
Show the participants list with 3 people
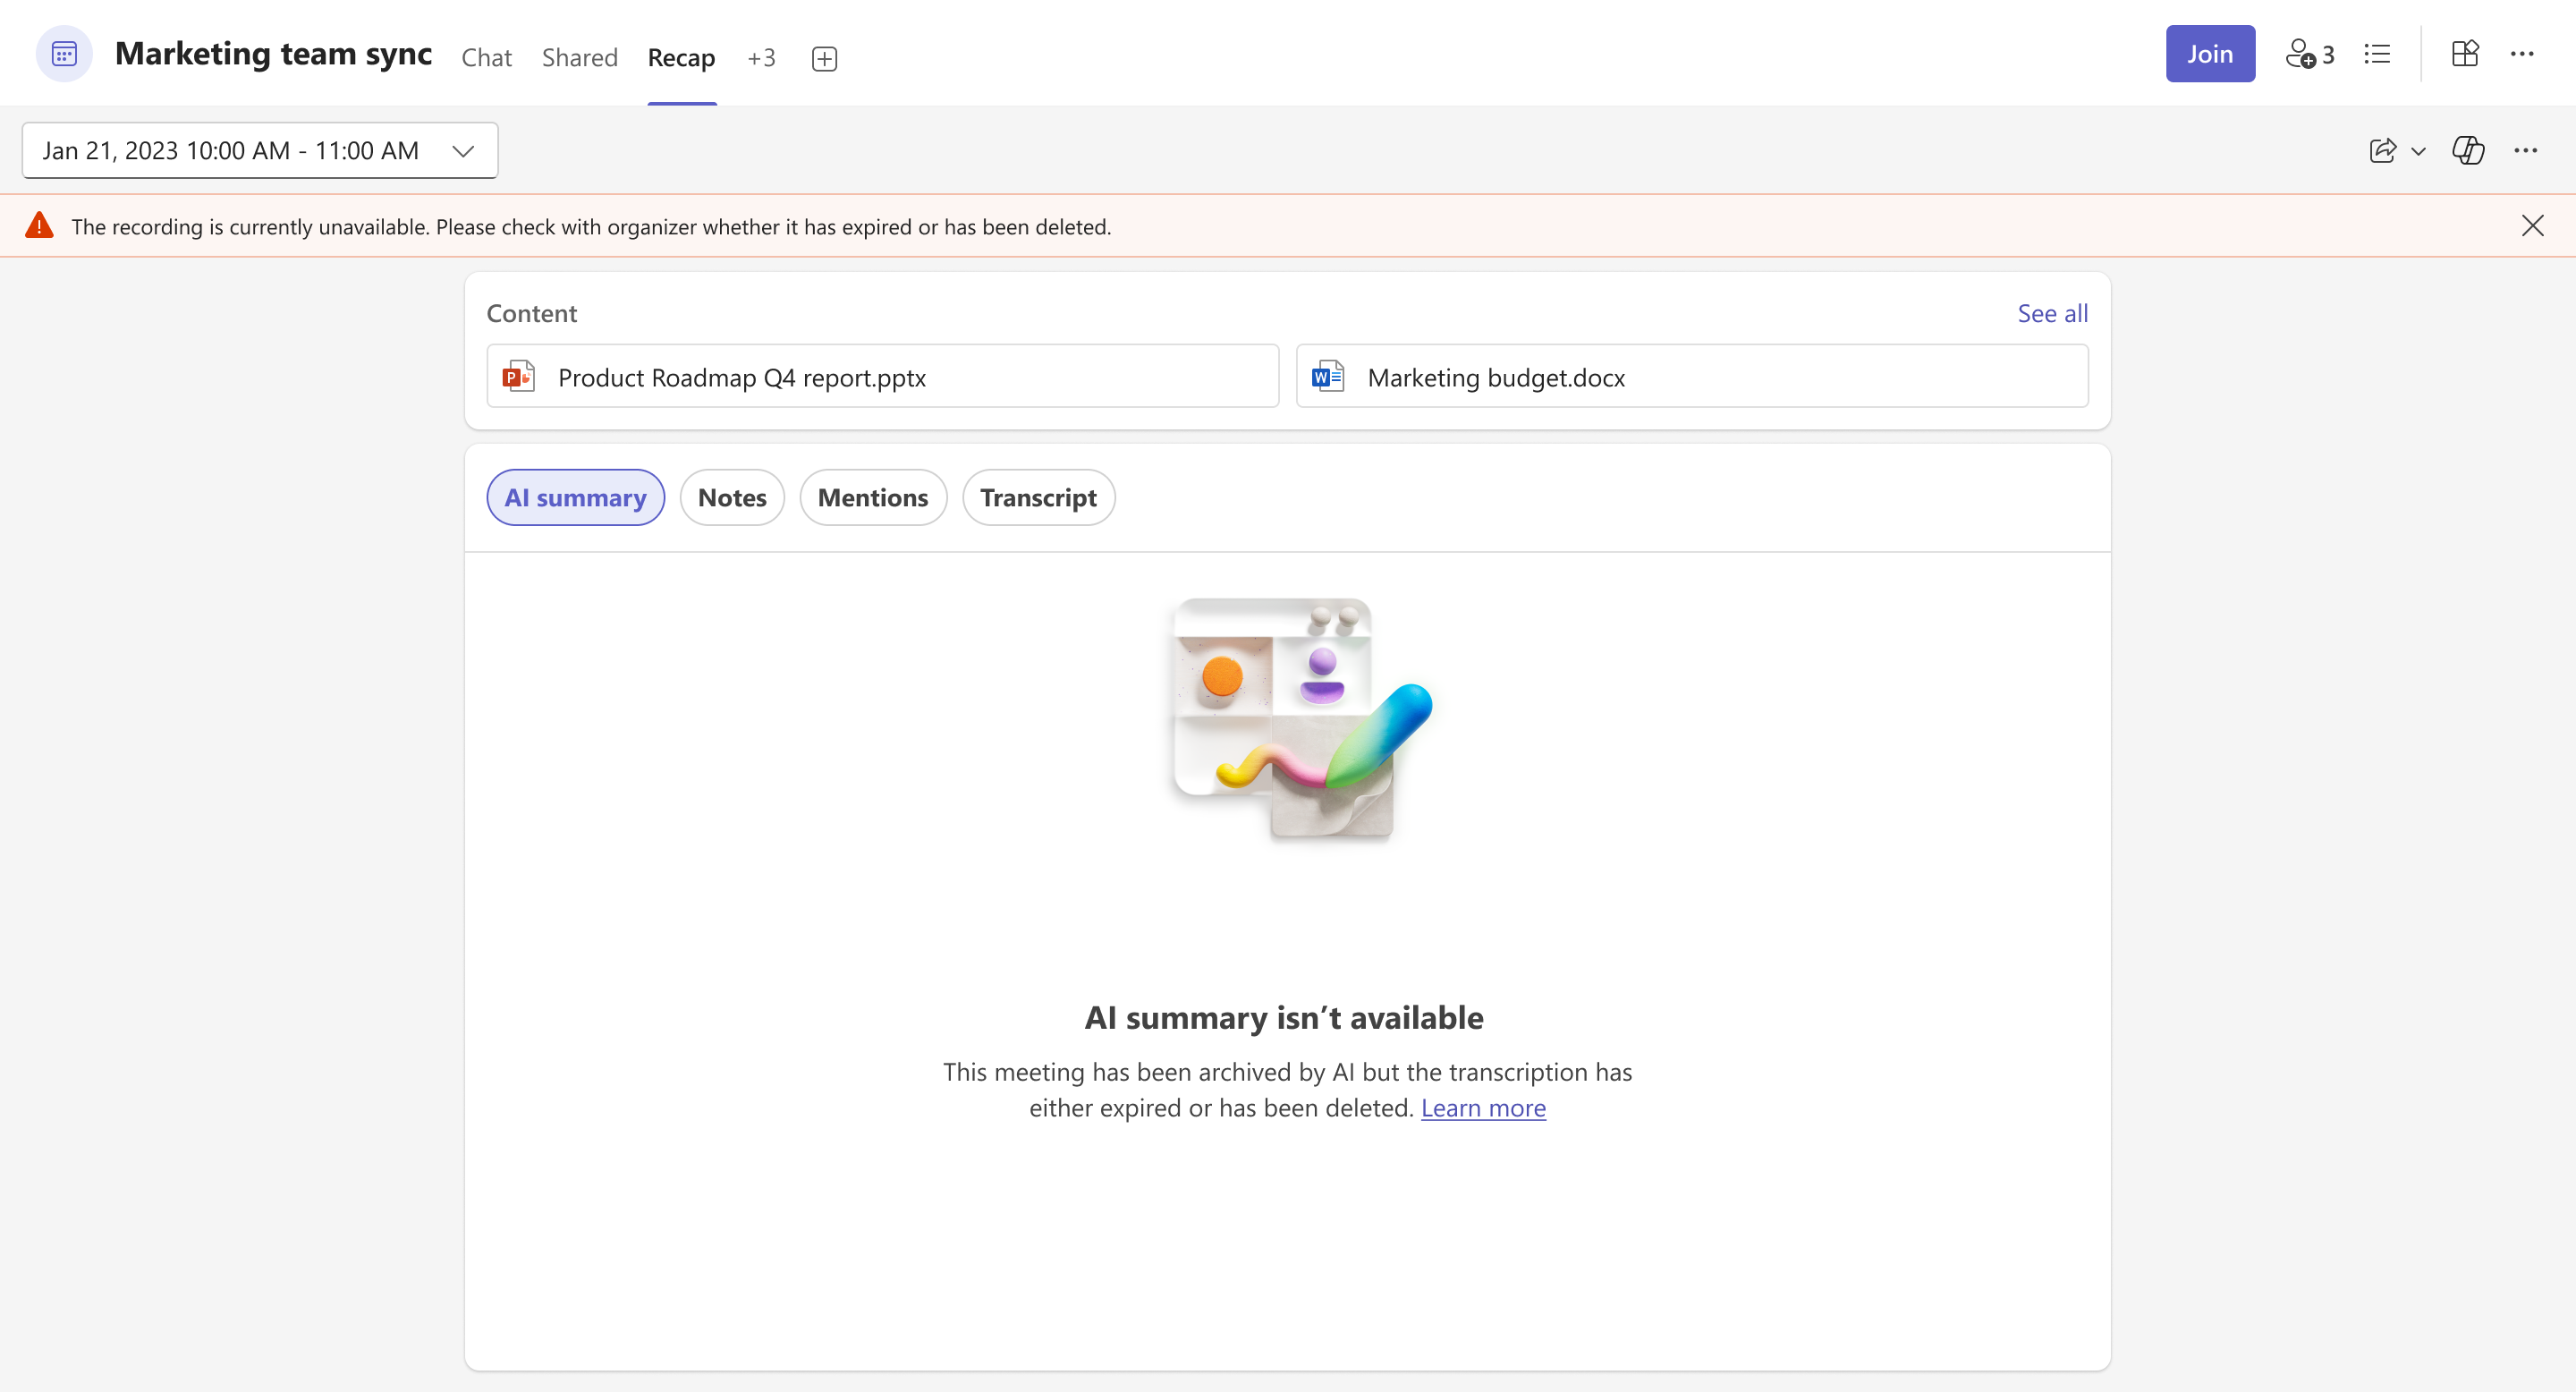[2310, 54]
